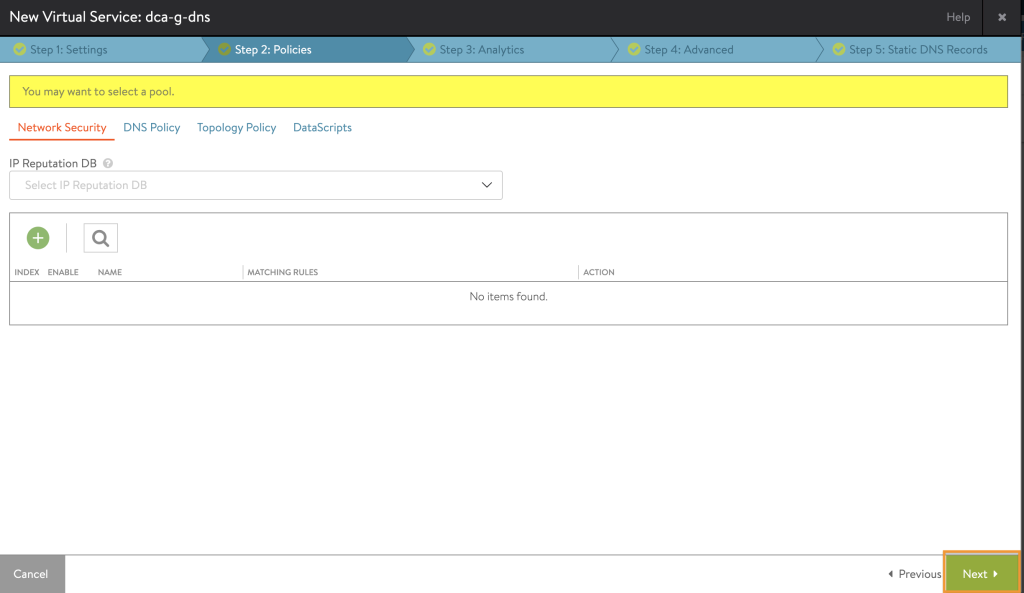Expand the Select IP Reputation DB dropdown
Viewport: 1024px width, 593px height.
[x=256, y=185]
